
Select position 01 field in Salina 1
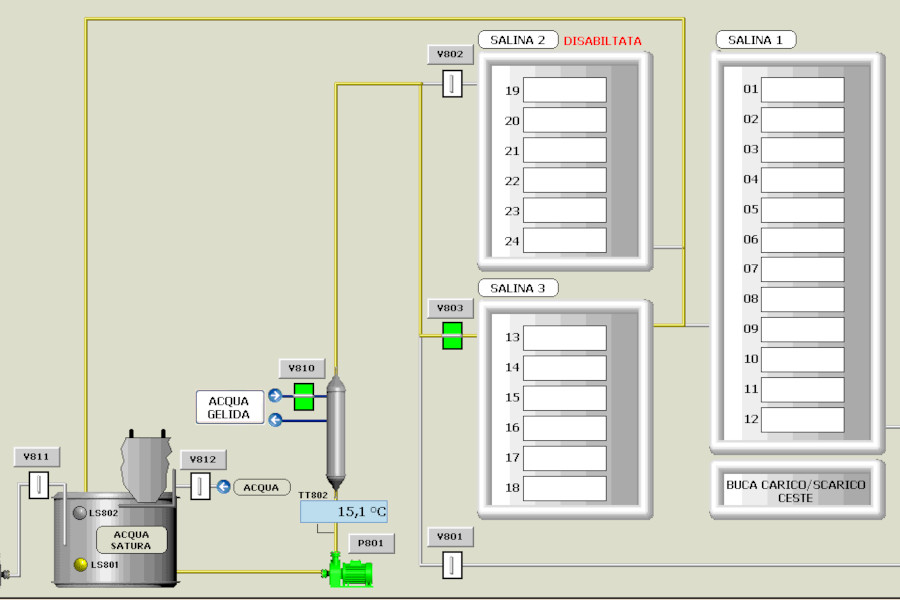pos(802,90)
